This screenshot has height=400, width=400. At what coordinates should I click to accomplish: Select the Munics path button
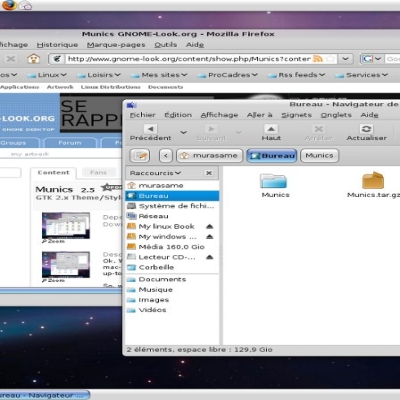(x=319, y=156)
